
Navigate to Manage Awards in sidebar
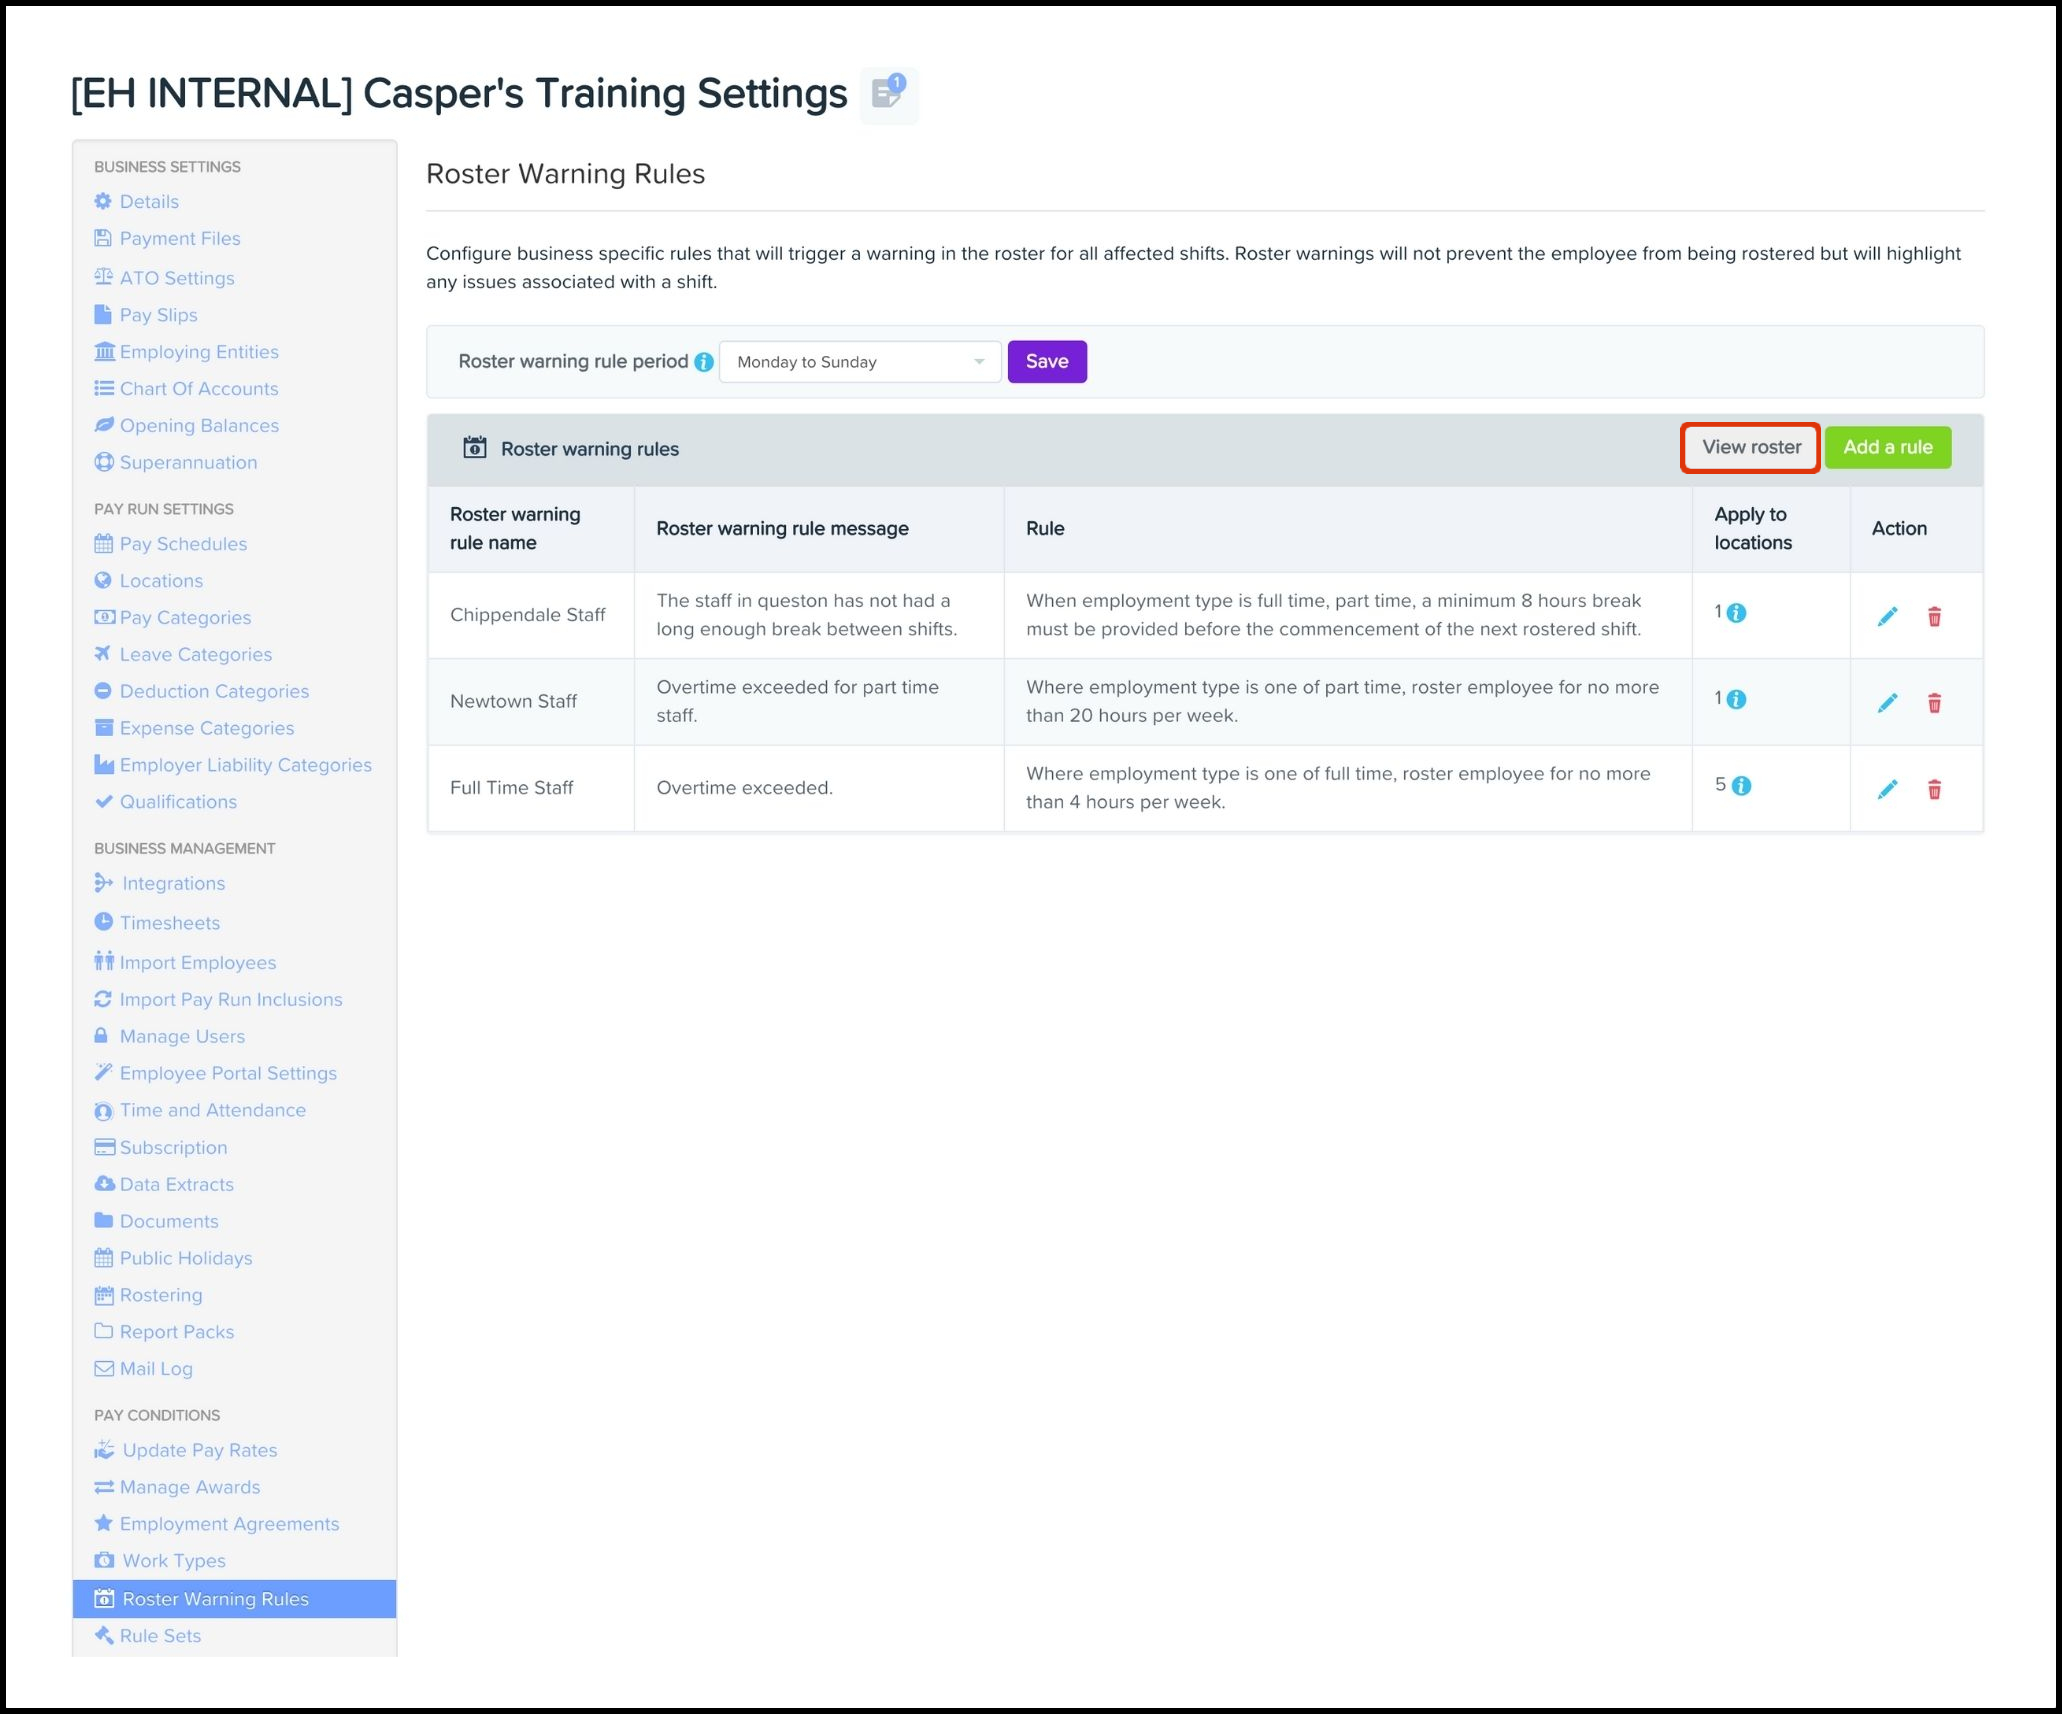pyautogui.click(x=189, y=1487)
